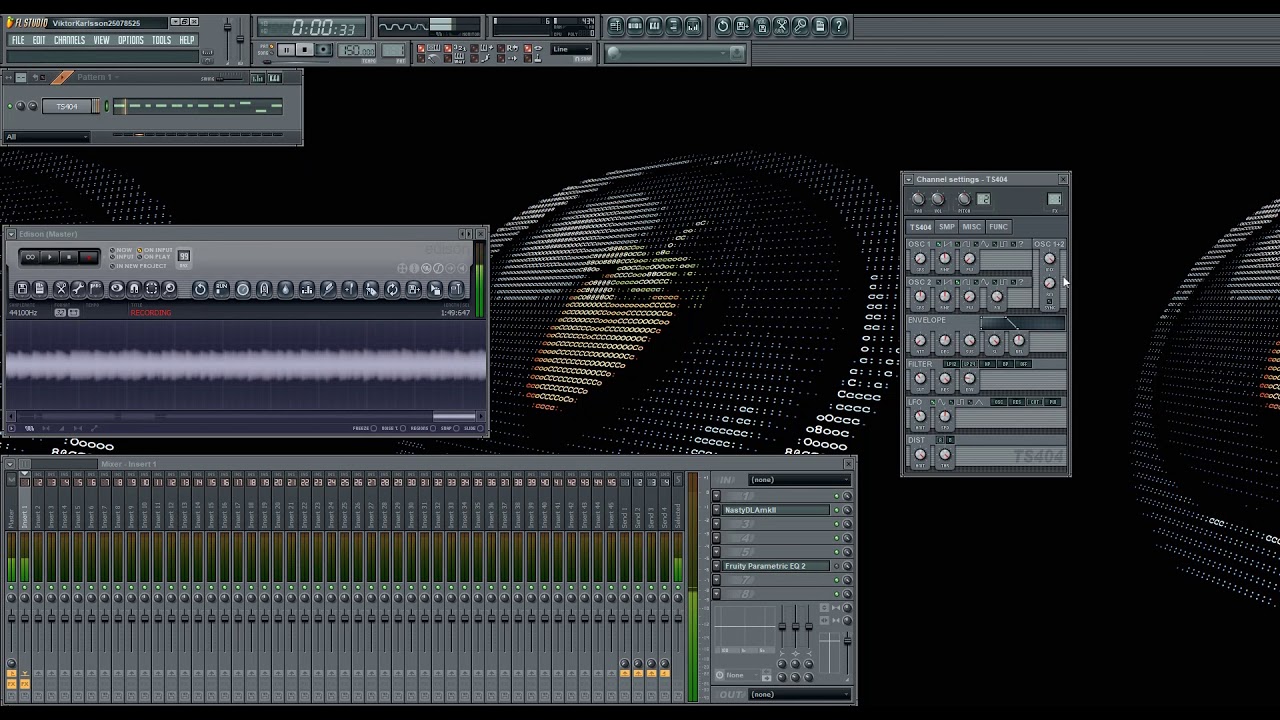The width and height of the screenshot is (1280, 720).
Task: Select Edison's IN NEW PROJECT option
Action: click(139, 265)
